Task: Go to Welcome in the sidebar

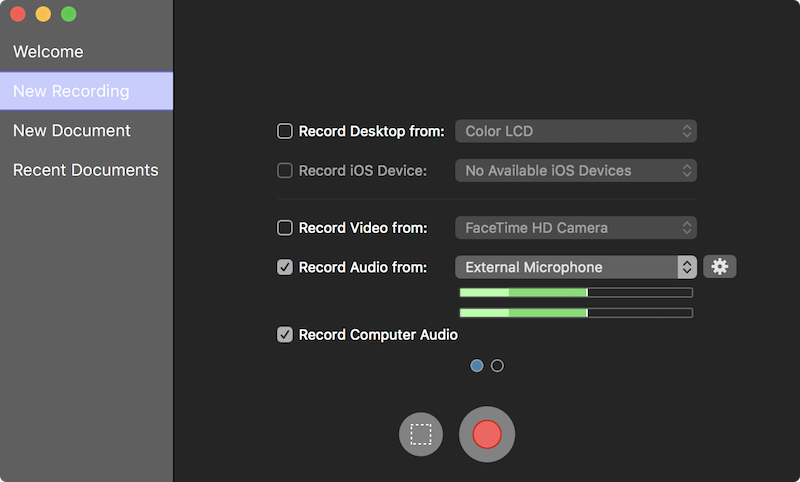Action: pyautogui.click(x=48, y=52)
